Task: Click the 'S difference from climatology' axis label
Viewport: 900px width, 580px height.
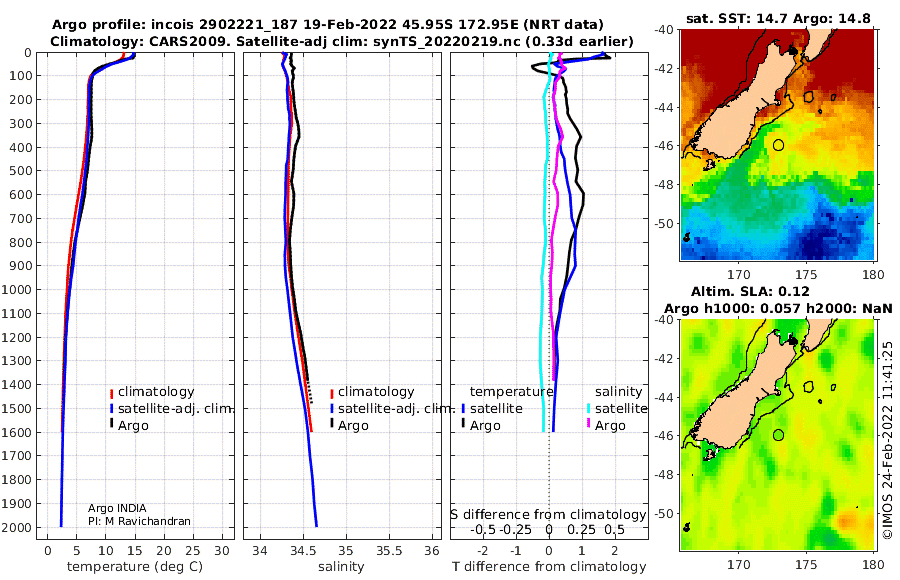Action: 548,515
